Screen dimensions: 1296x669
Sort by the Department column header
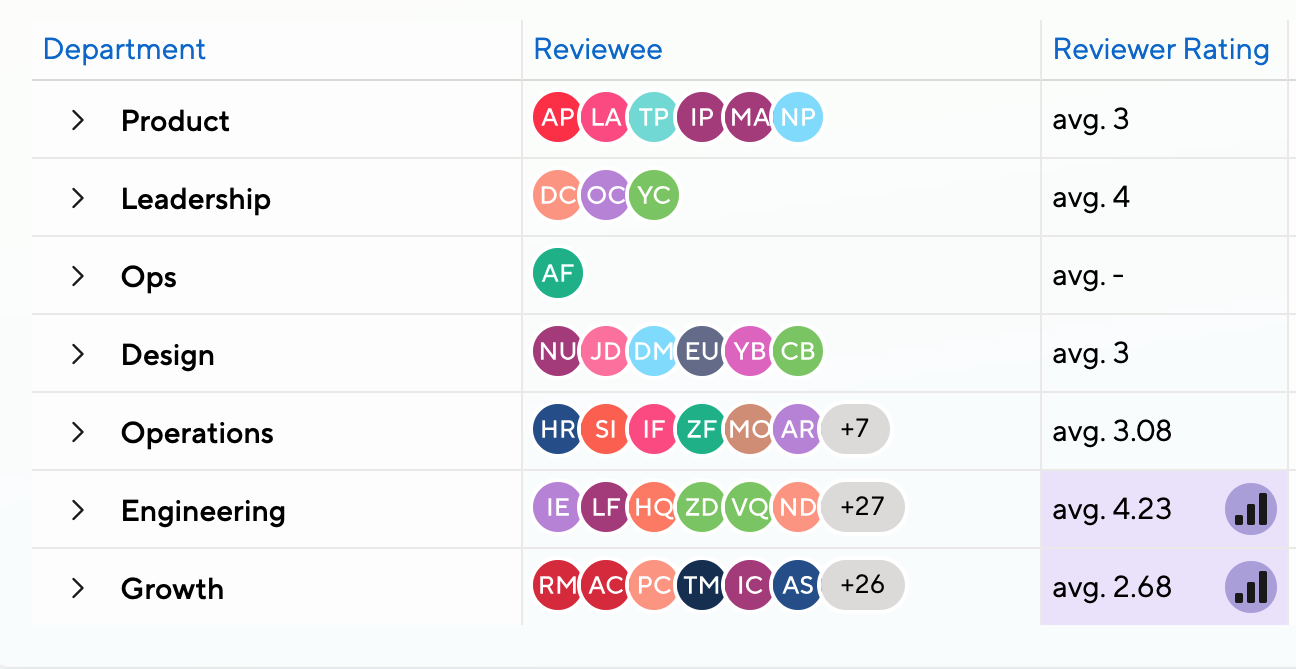click(x=125, y=49)
